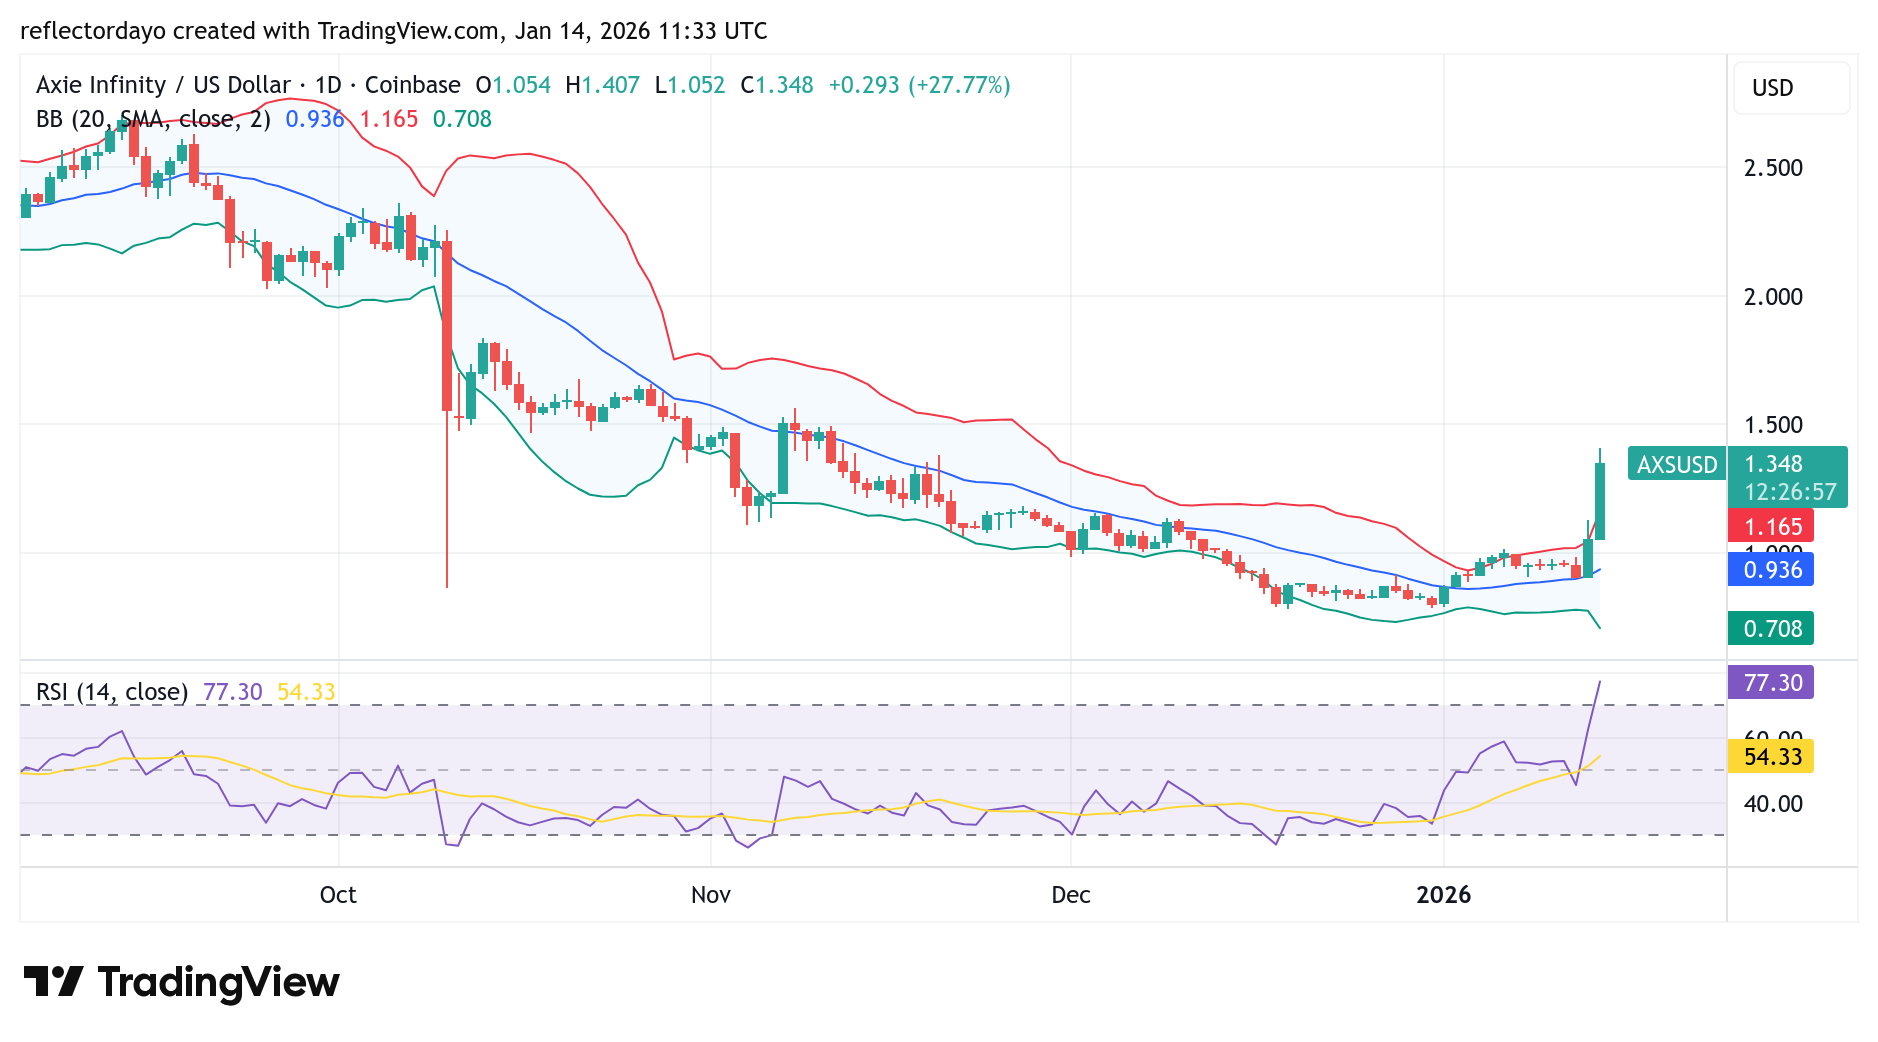Image resolution: width=1878 pixels, height=1042 pixels.
Task: Click the RSI legend value 54.33
Action: tap(306, 692)
